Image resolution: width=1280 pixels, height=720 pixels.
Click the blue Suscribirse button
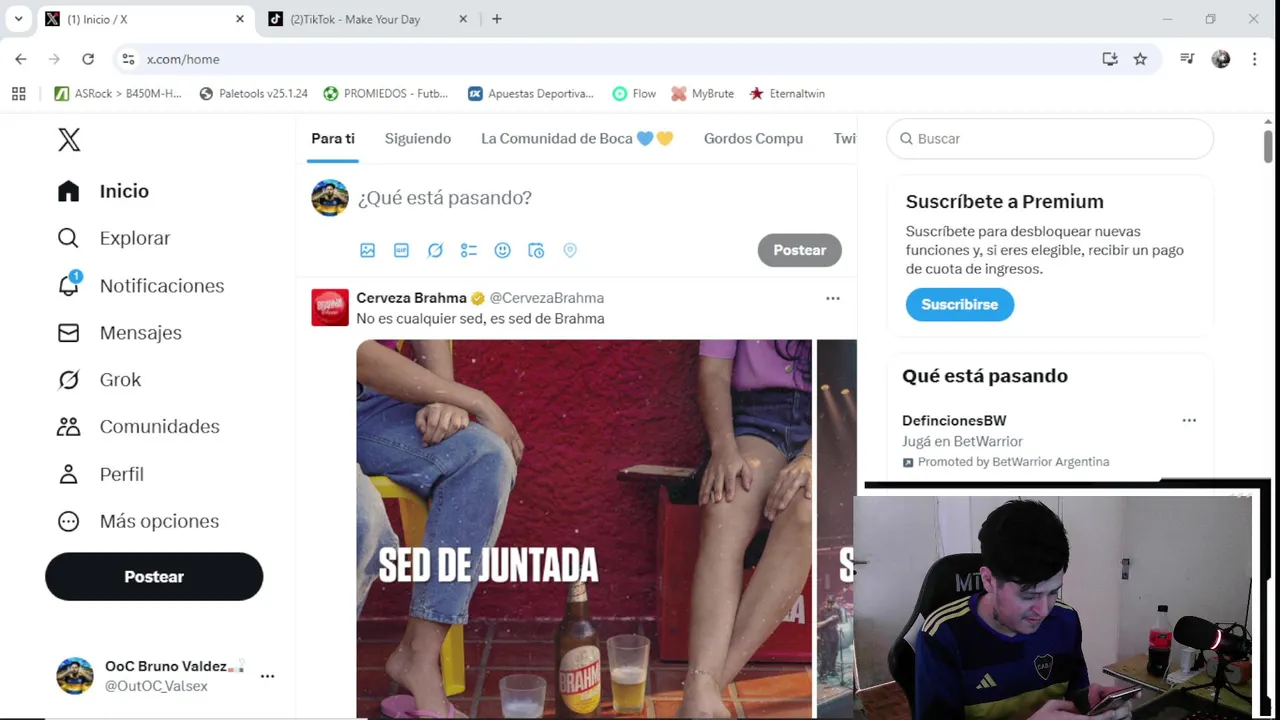point(960,304)
